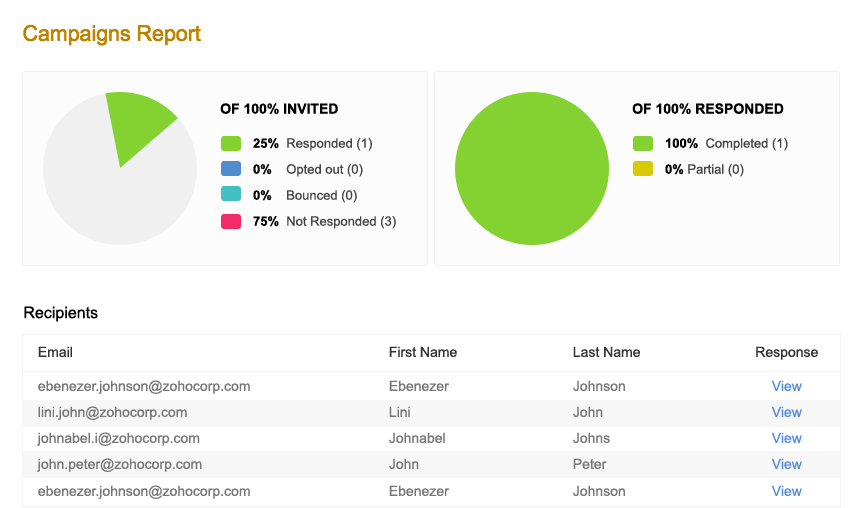The width and height of the screenshot is (860, 508).
Task: Click the Last Name column header
Action: point(606,352)
